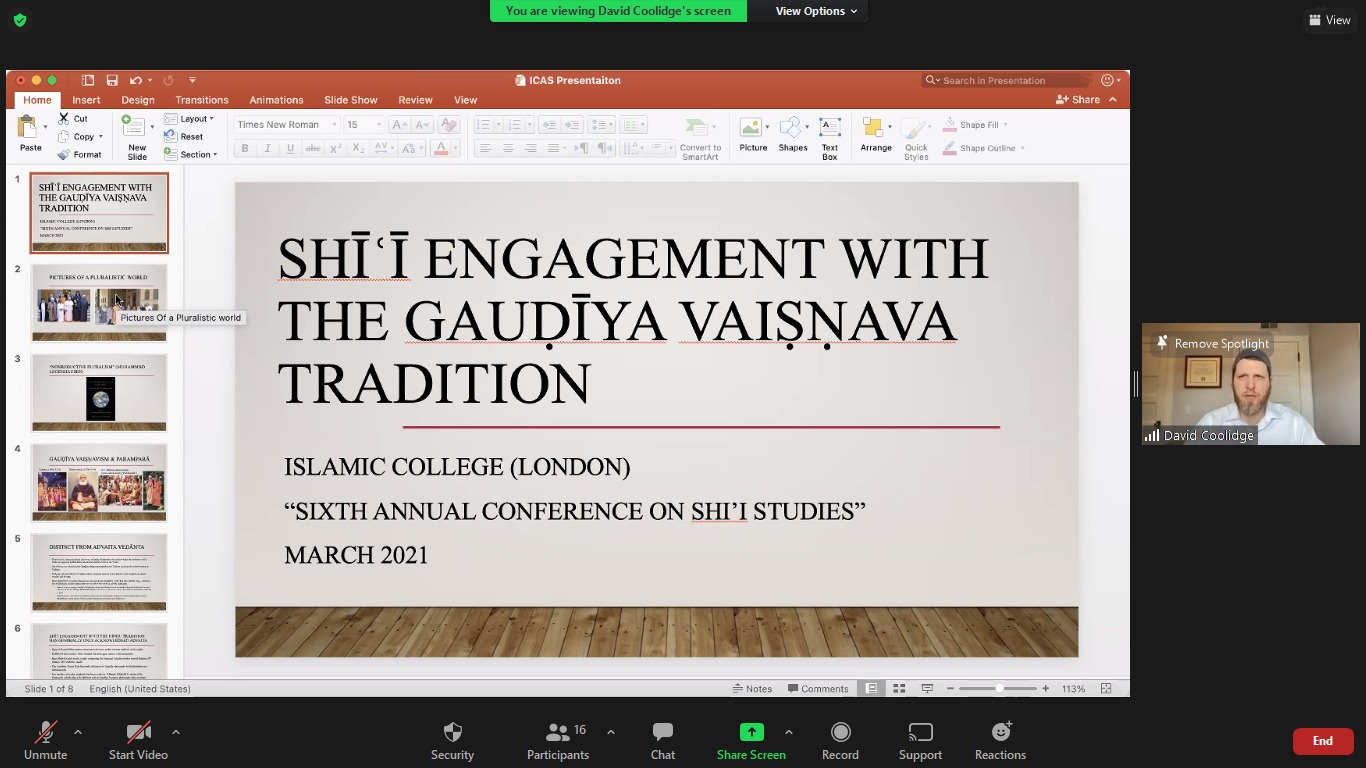This screenshot has width=1366, height=768.
Task: Open the Slide Show ribbon tab
Action: (351, 100)
